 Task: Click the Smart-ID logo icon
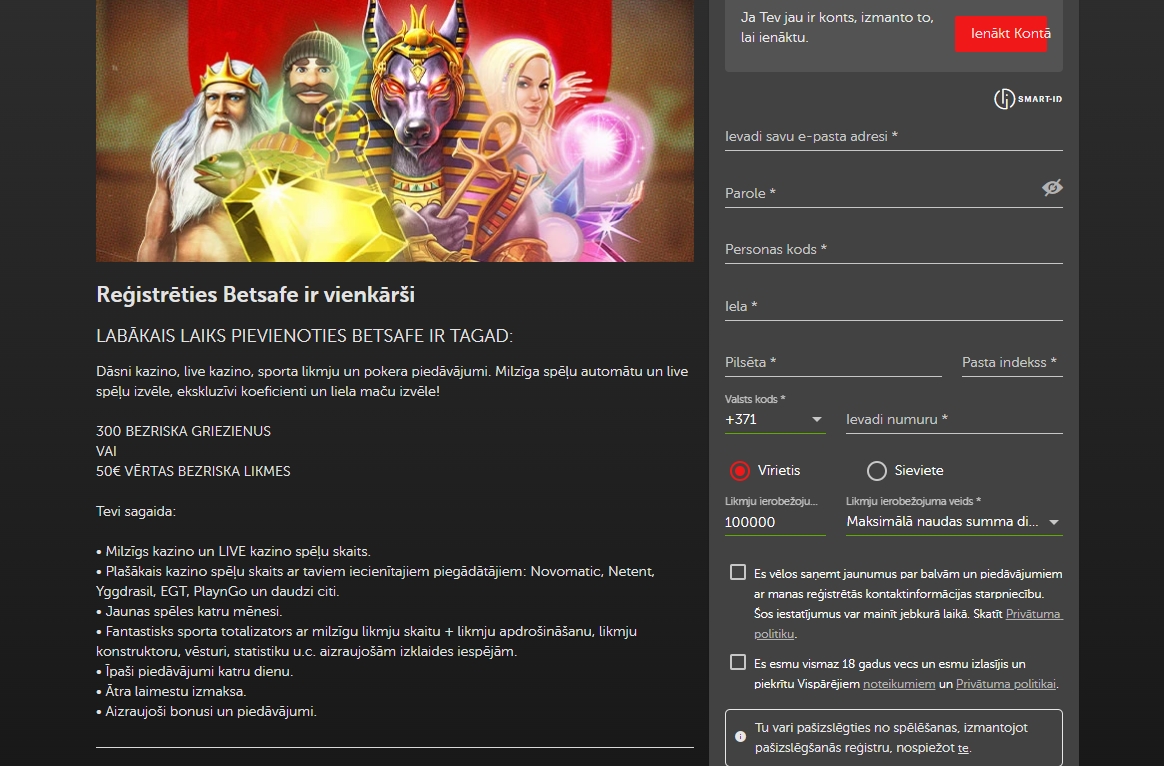(1028, 99)
